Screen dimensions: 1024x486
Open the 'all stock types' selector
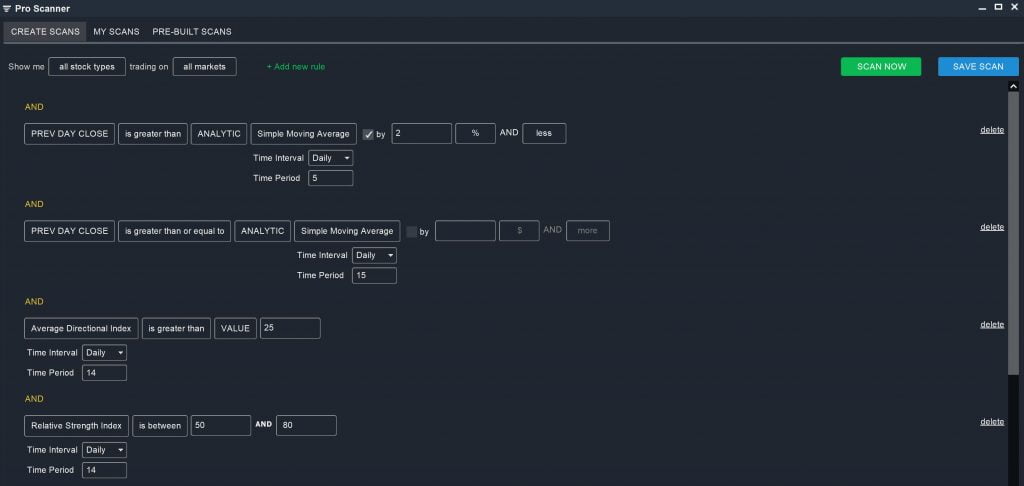pyautogui.click(x=87, y=67)
